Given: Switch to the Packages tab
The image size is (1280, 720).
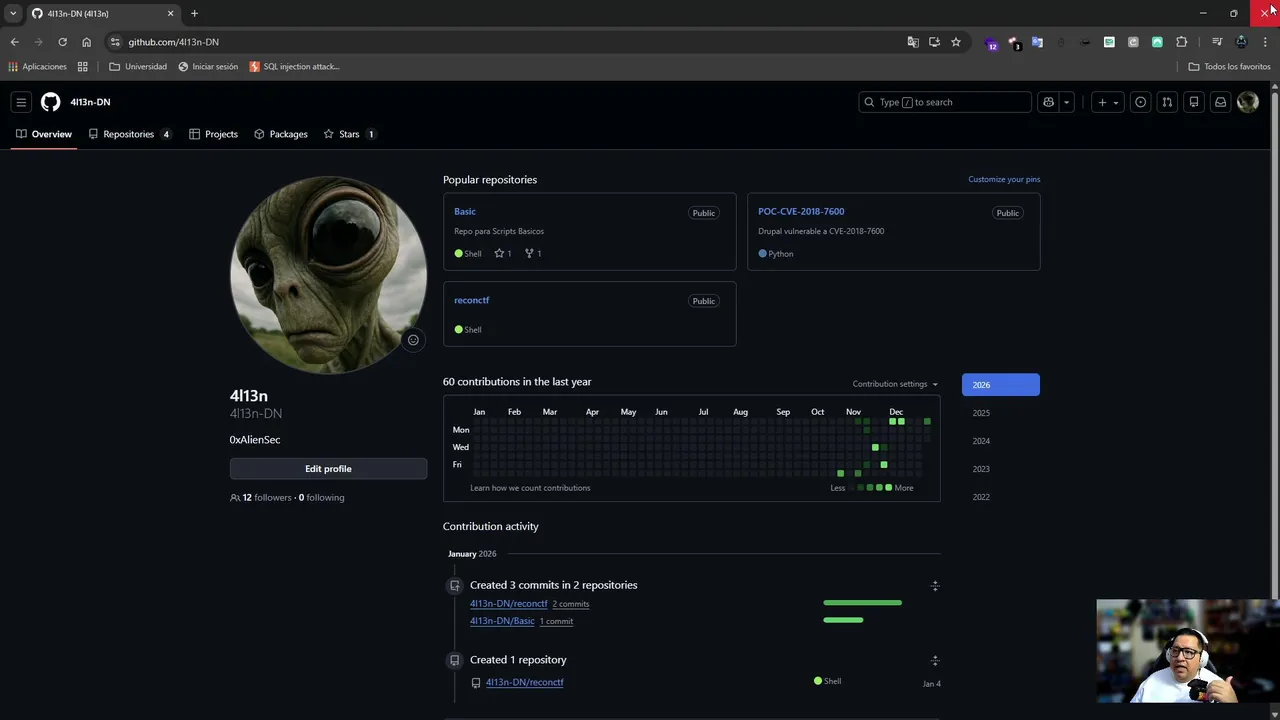Looking at the screenshot, I should [281, 134].
